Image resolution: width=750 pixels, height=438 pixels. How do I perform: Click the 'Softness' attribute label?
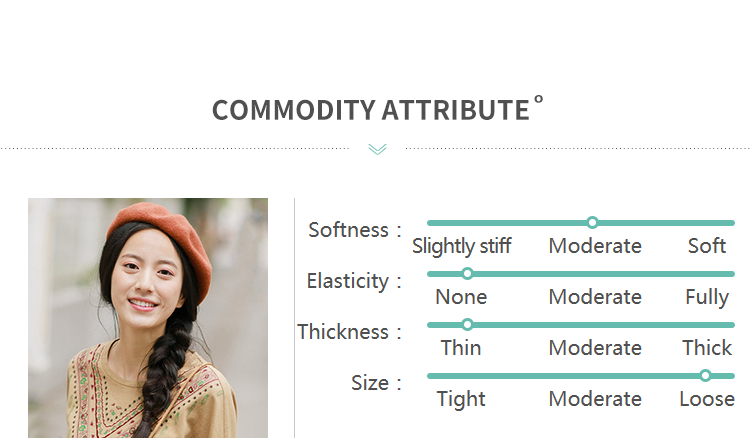(x=348, y=230)
